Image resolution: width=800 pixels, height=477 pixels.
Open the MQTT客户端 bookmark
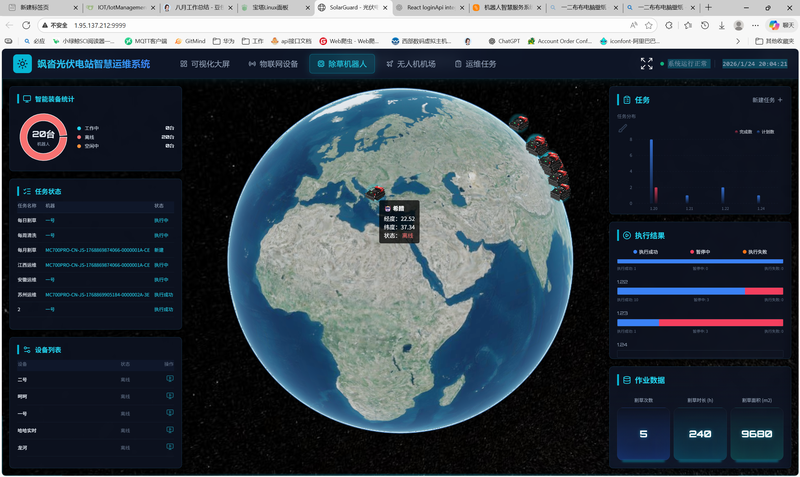point(146,41)
